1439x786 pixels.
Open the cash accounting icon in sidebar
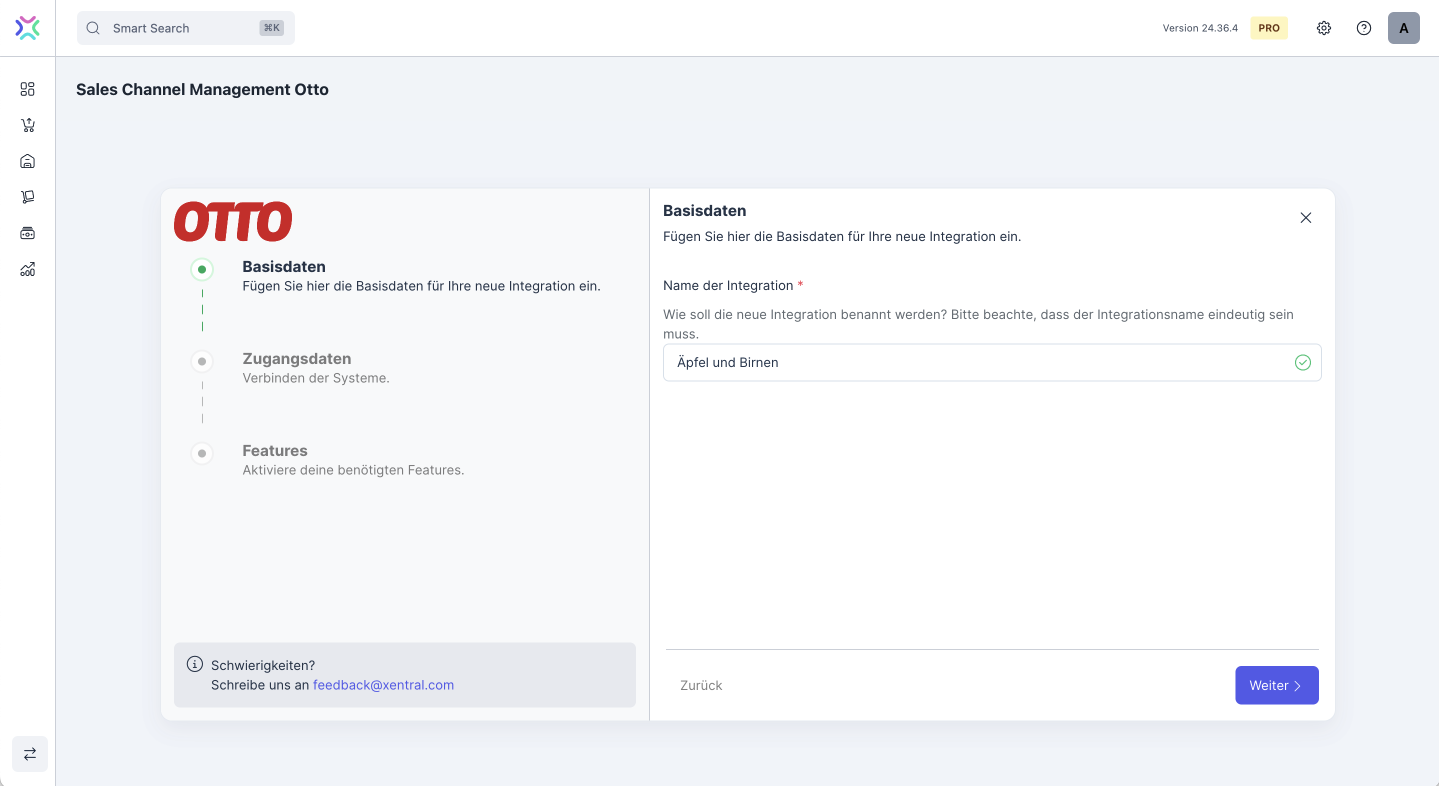27,233
